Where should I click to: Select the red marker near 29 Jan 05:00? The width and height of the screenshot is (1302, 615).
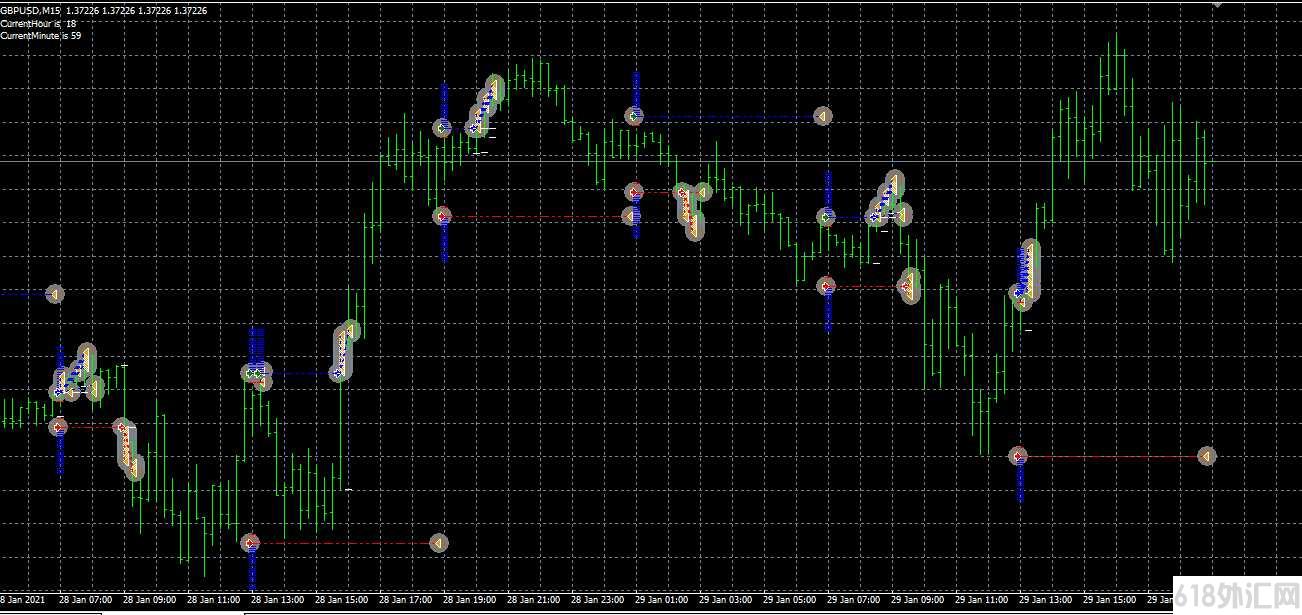pos(826,287)
